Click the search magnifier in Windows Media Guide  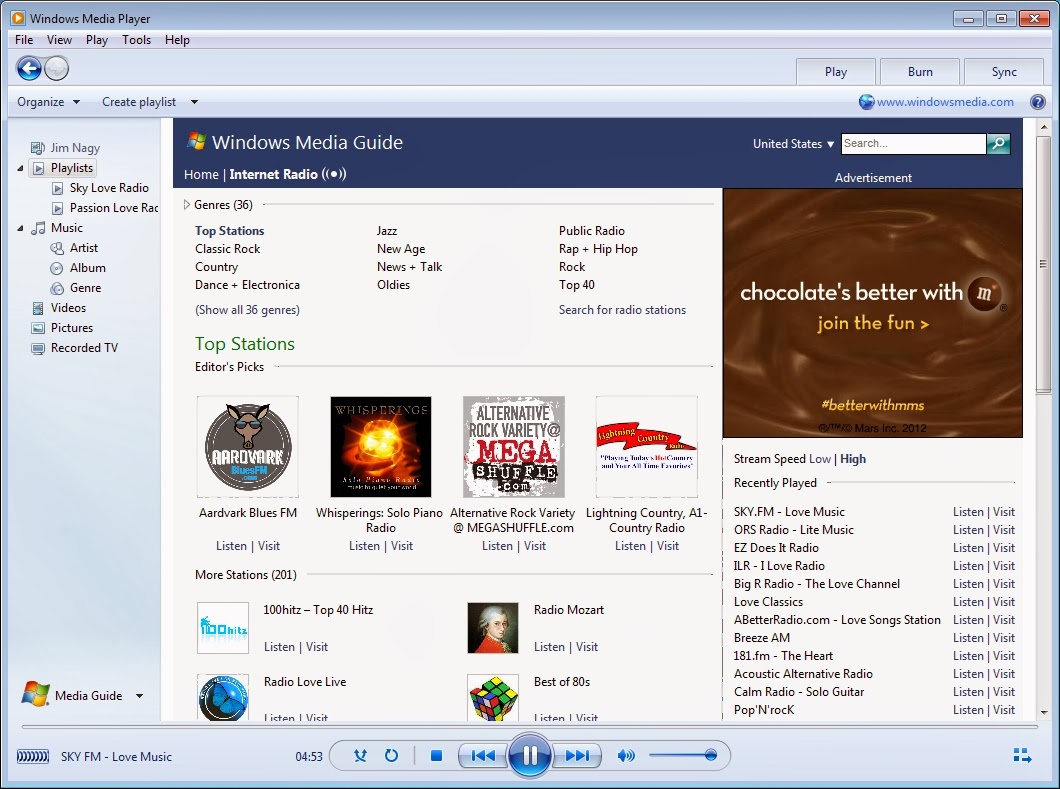point(997,144)
